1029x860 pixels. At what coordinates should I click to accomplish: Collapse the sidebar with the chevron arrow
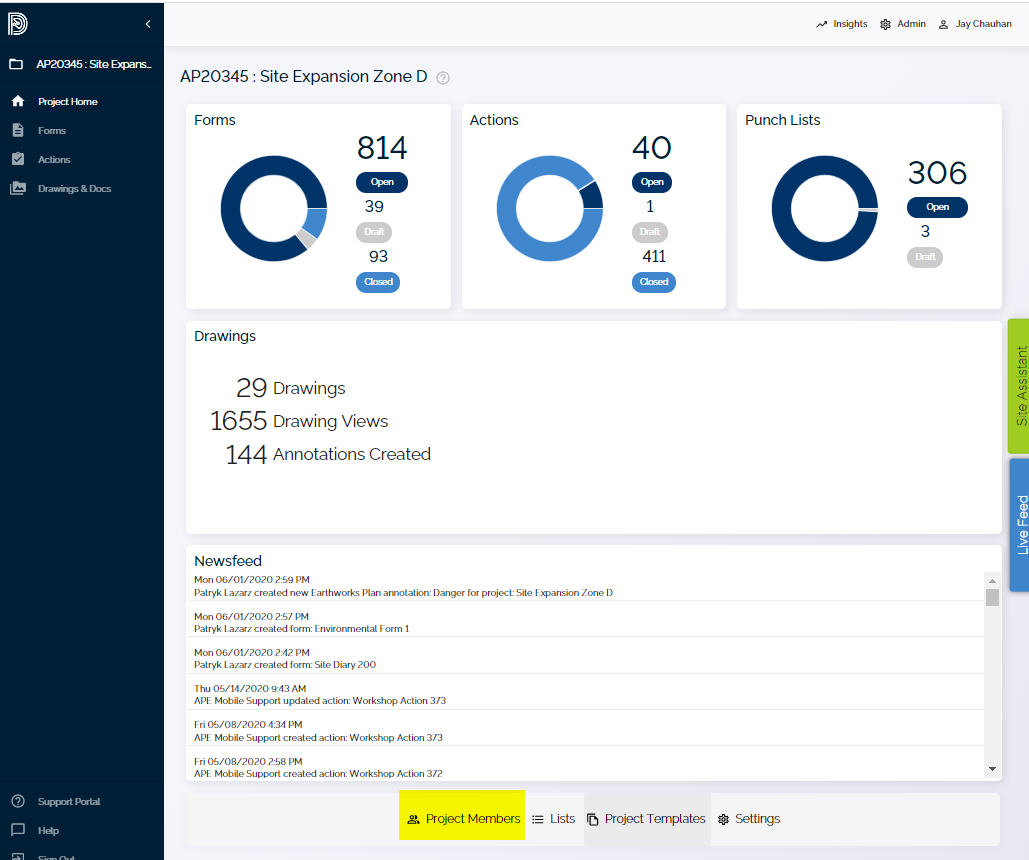148,24
